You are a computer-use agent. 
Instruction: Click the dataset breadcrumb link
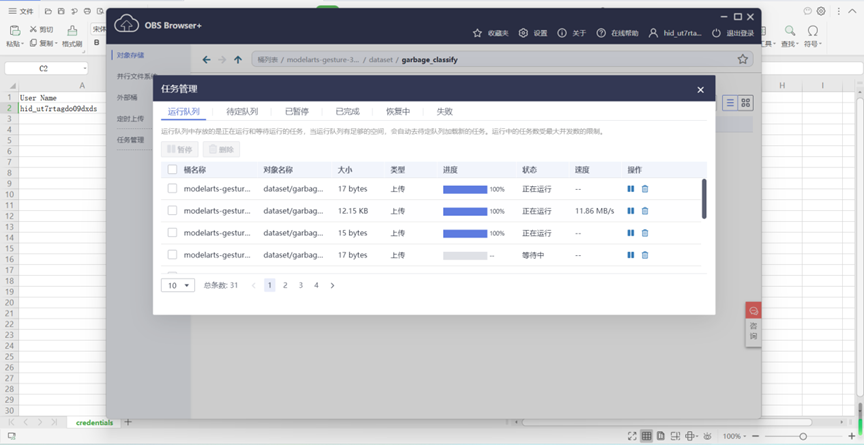[x=381, y=59]
